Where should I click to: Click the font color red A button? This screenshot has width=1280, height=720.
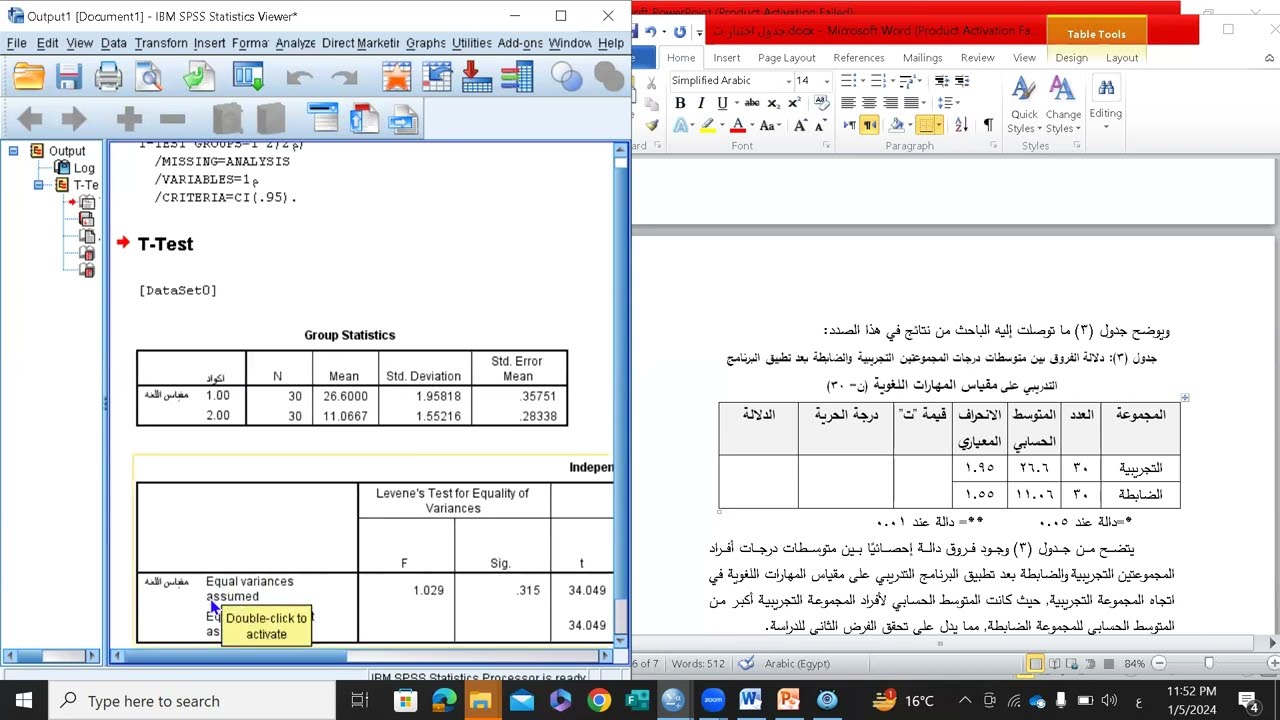click(x=738, y=126)
